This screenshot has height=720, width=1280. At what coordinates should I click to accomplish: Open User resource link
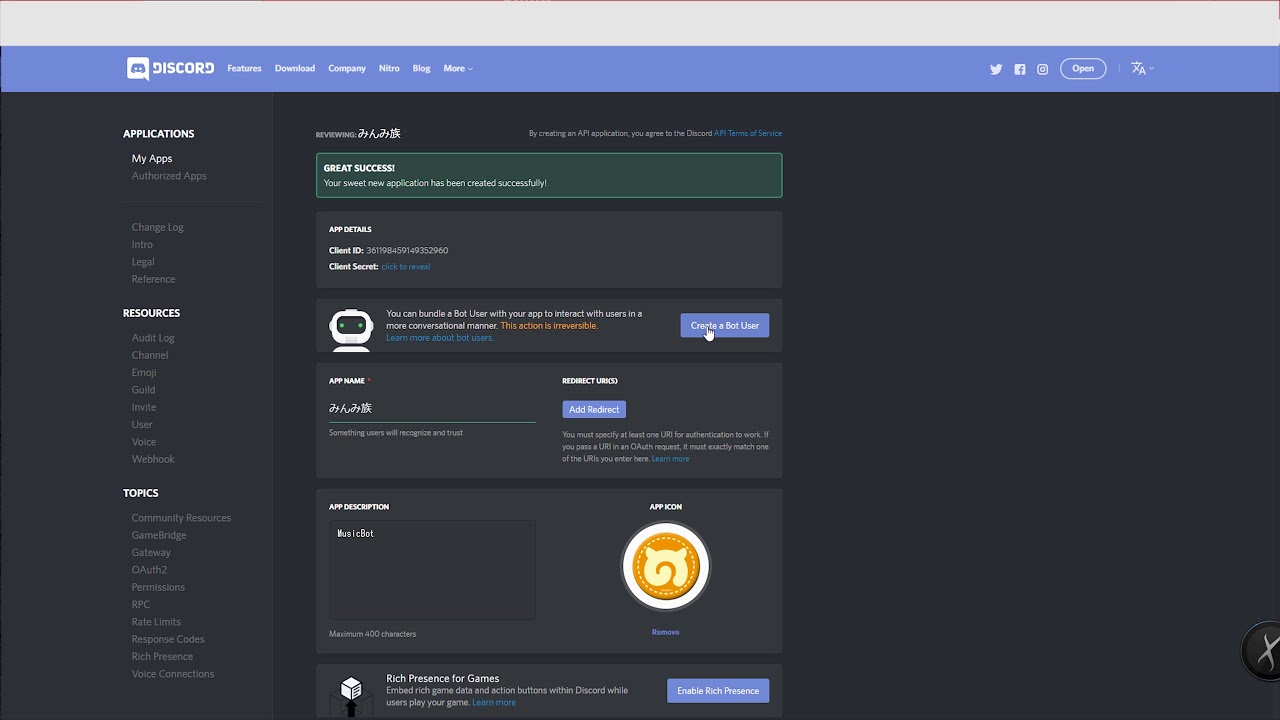click(142, 424)
